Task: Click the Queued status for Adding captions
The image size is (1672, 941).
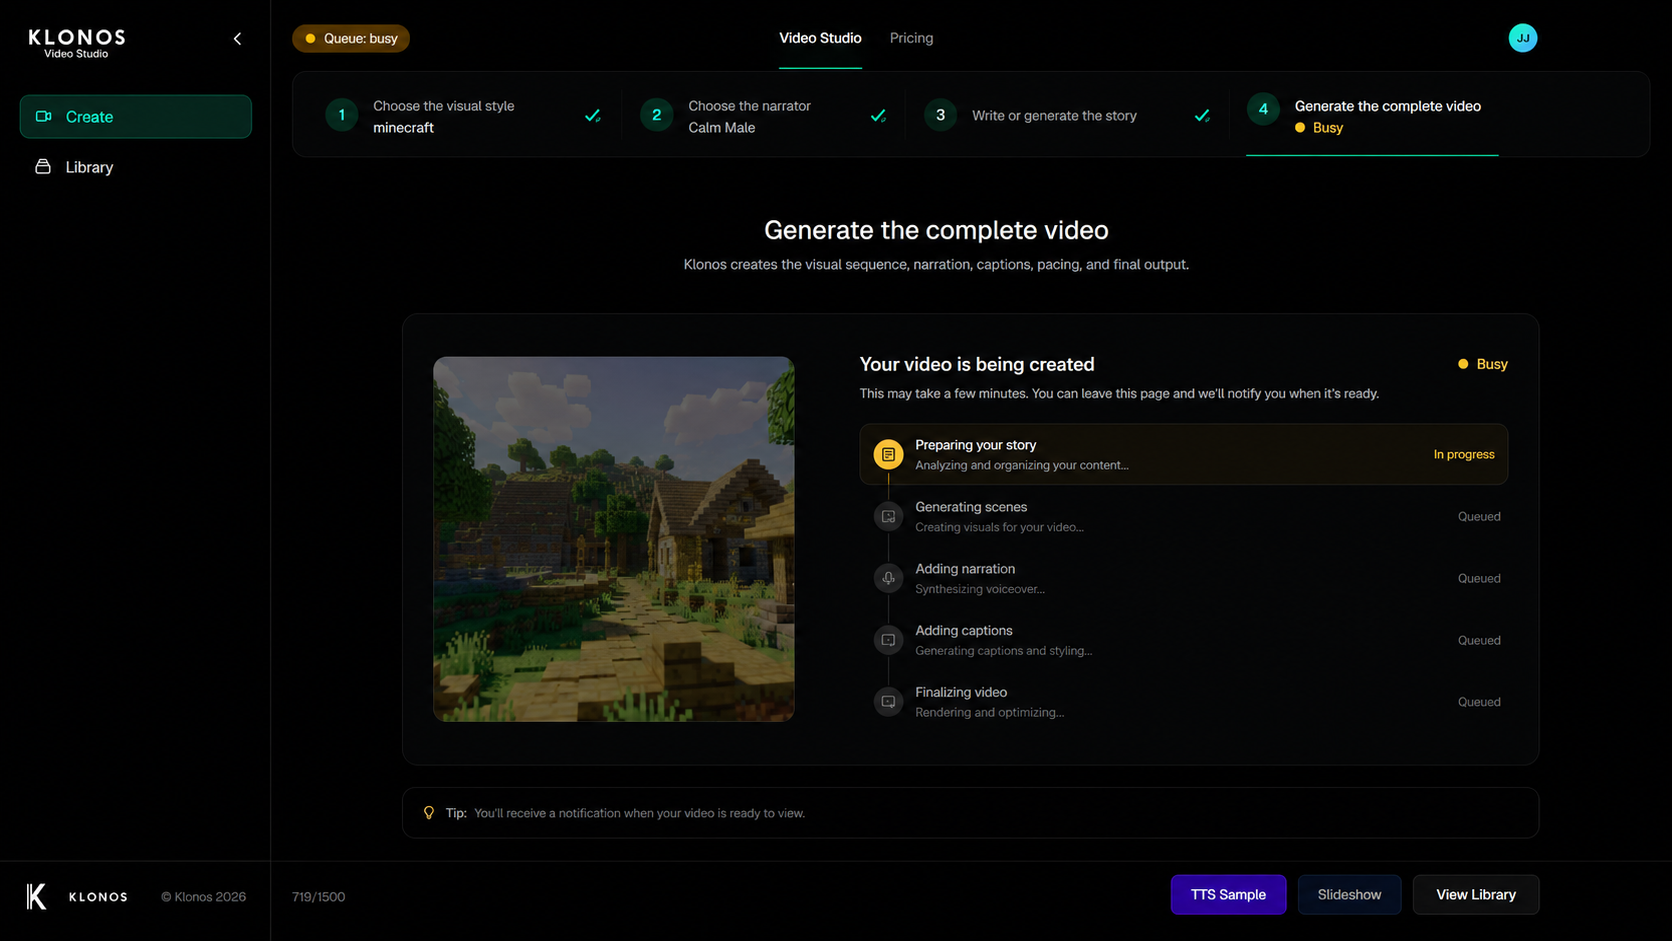Action: pos(1479,640)
